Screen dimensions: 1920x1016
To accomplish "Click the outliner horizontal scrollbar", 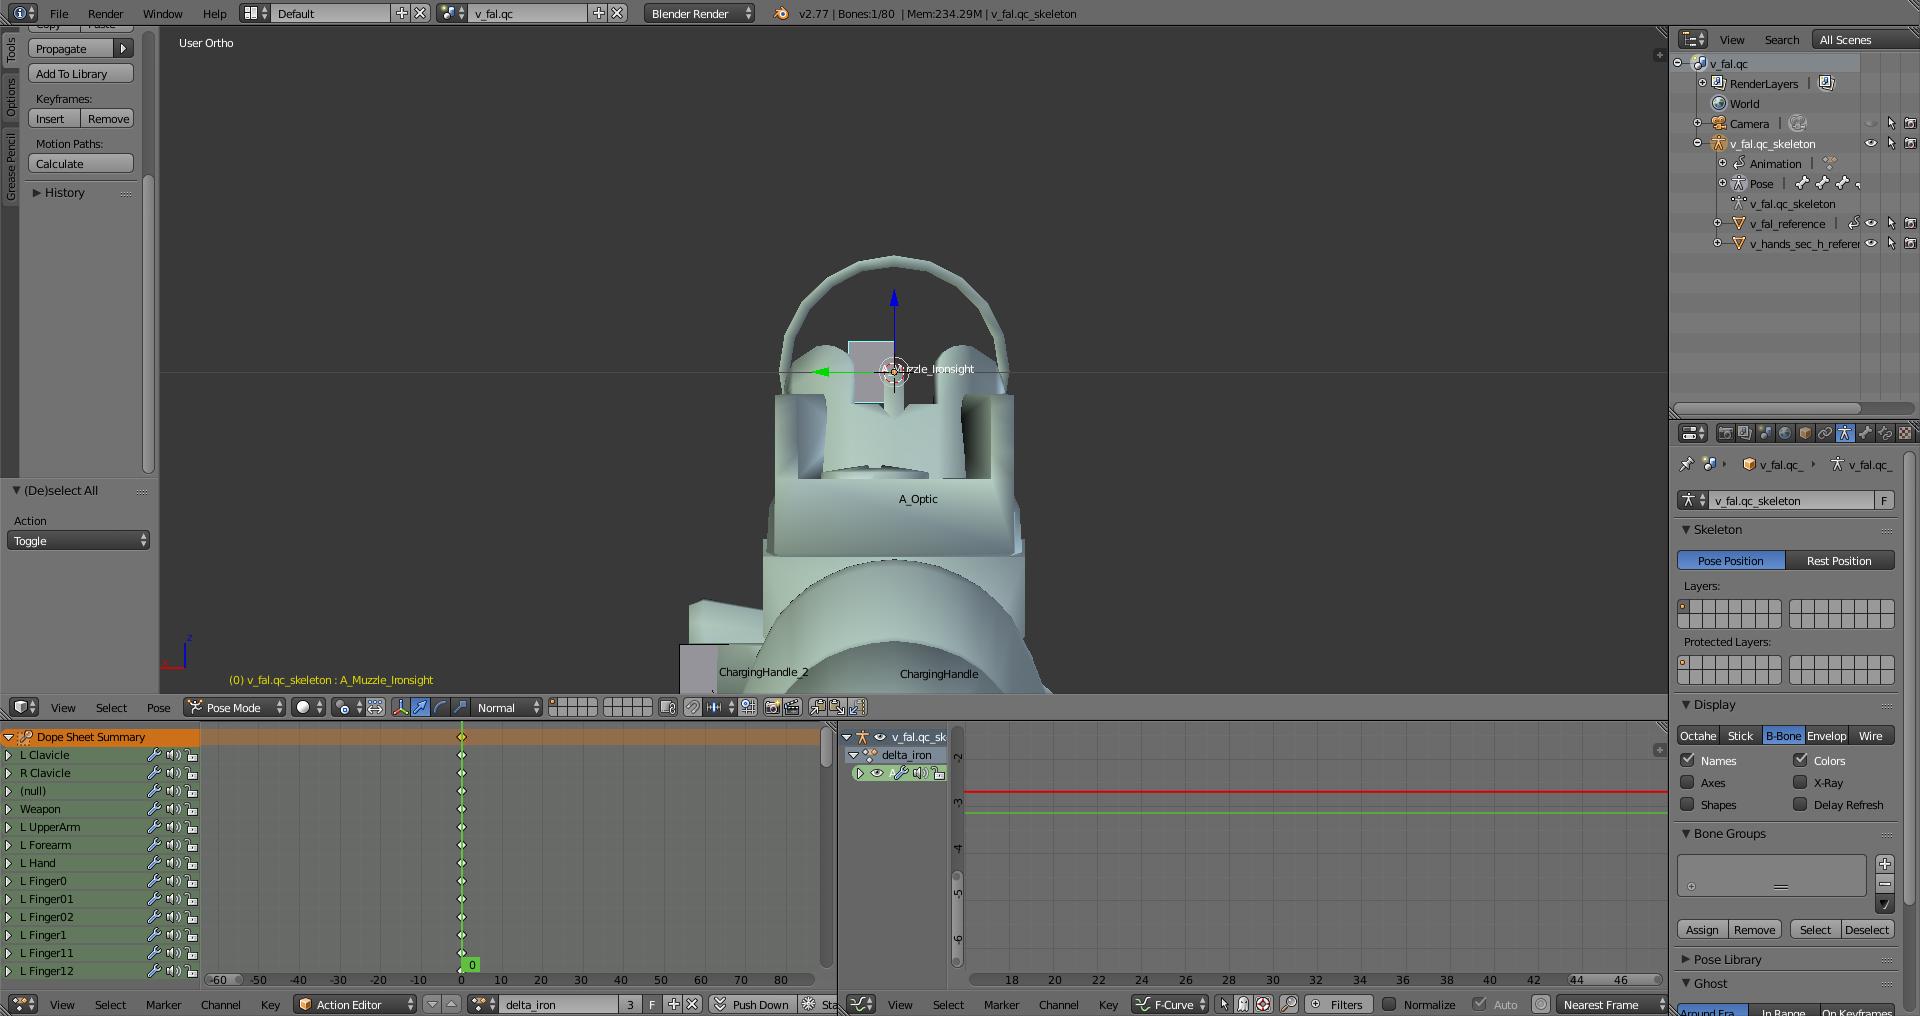I will (x=1767, y=408).
